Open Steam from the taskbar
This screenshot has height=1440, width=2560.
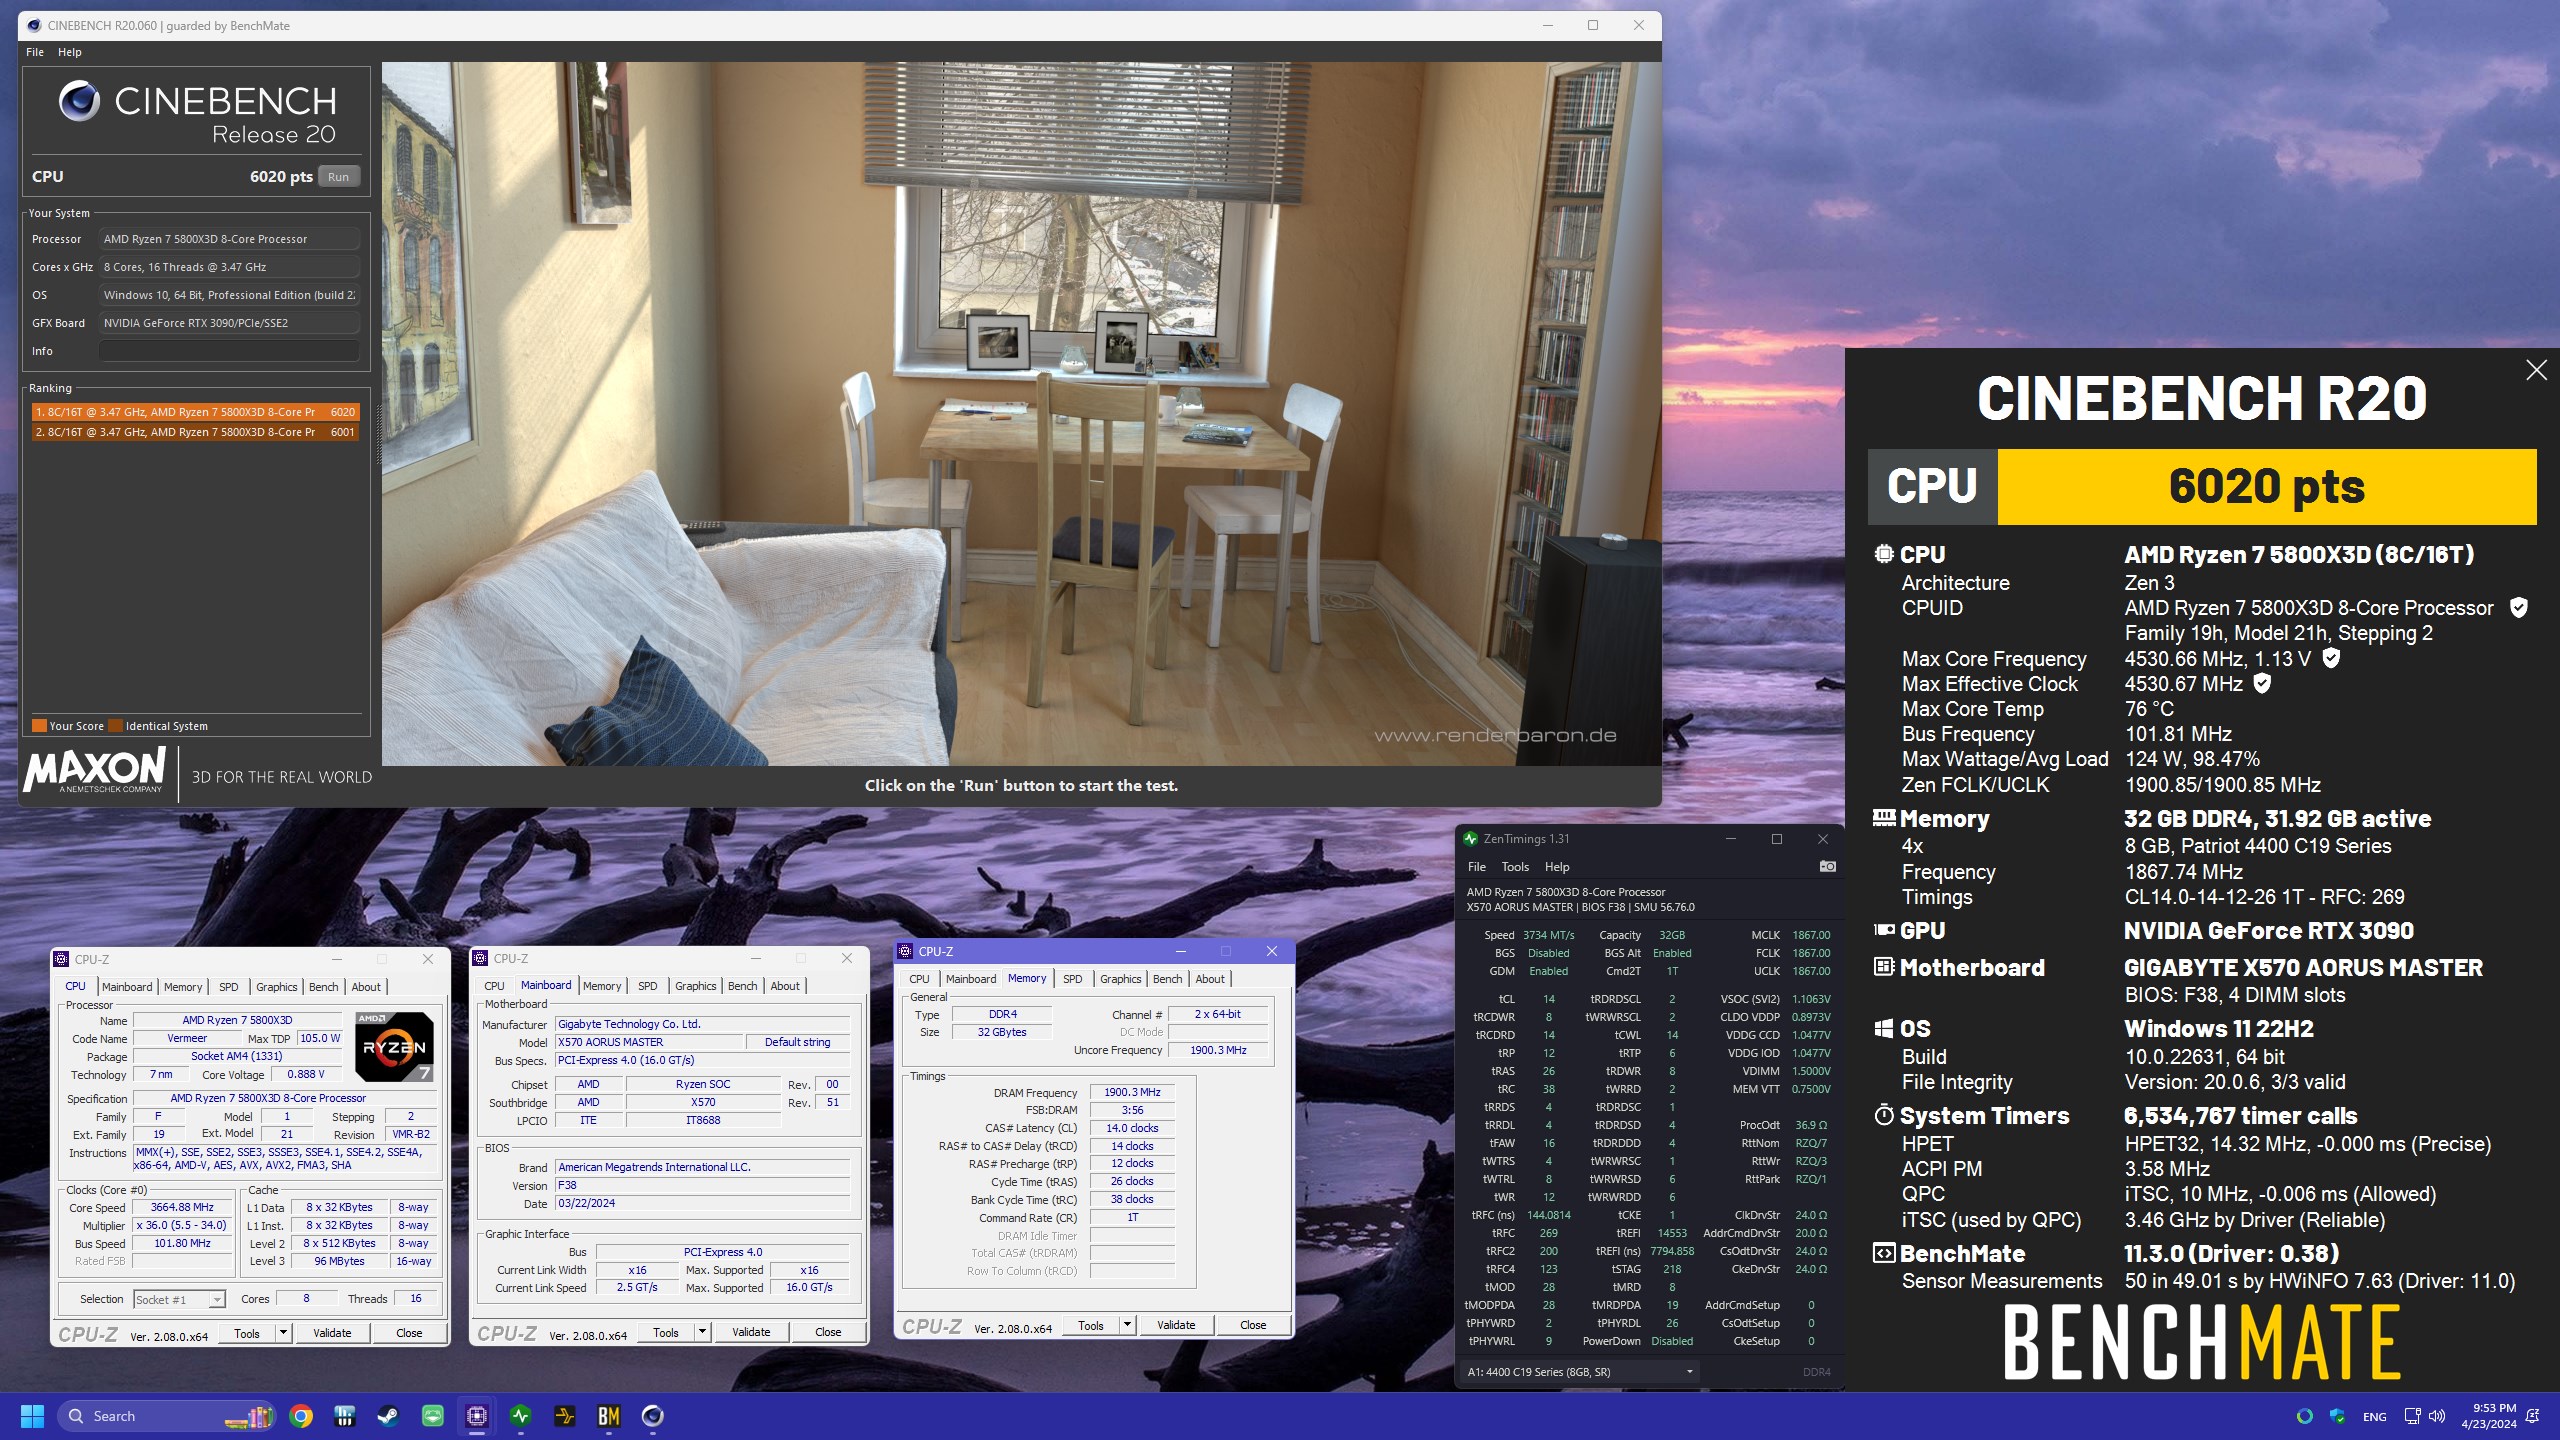click(x=388, y=1416)
